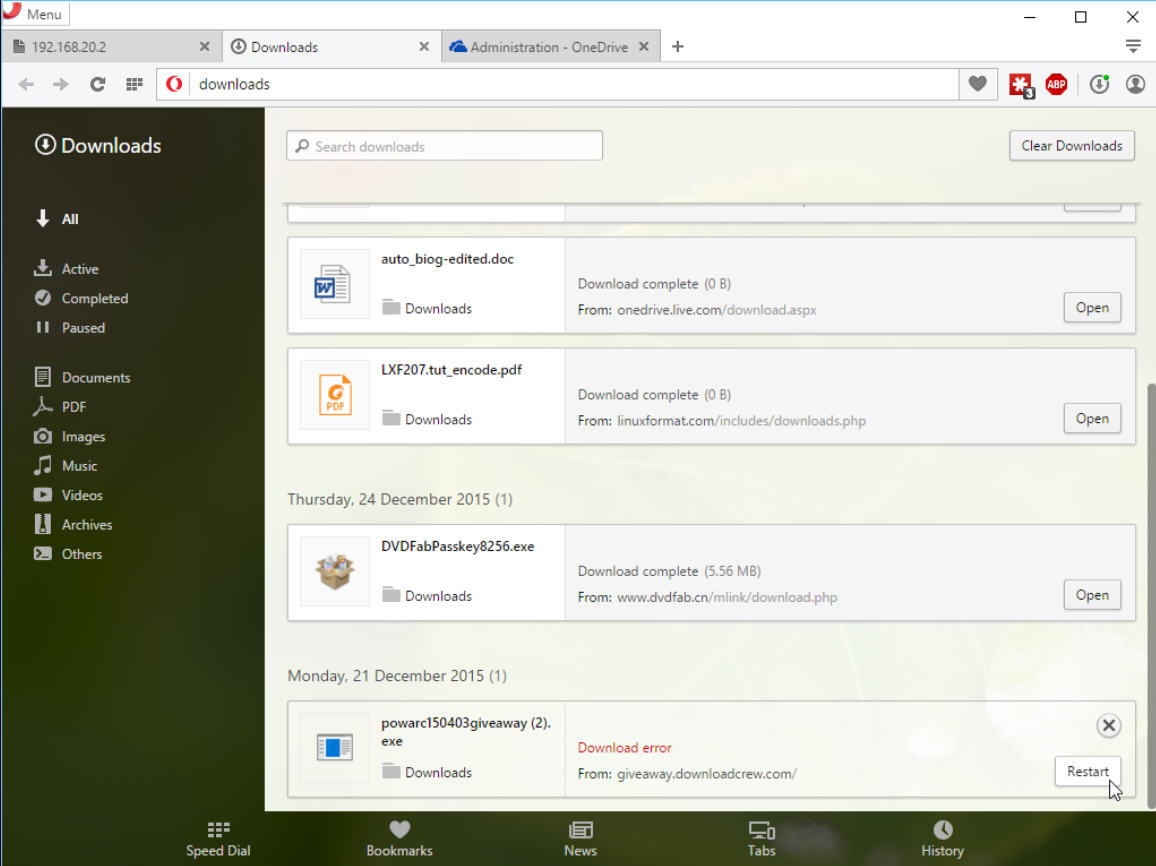Filter by Paused downloads
The width and height of the screenshot is (1156, 866).
[x=69, y=328]
